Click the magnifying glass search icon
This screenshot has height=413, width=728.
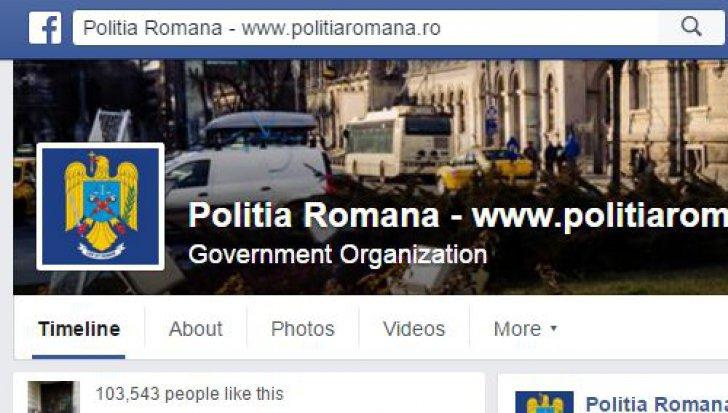[691, 27]
